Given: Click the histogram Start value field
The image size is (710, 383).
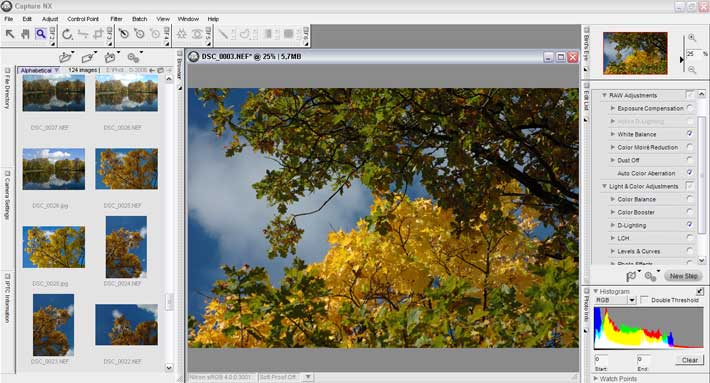Looking at the screenshot, I should 601,360.
